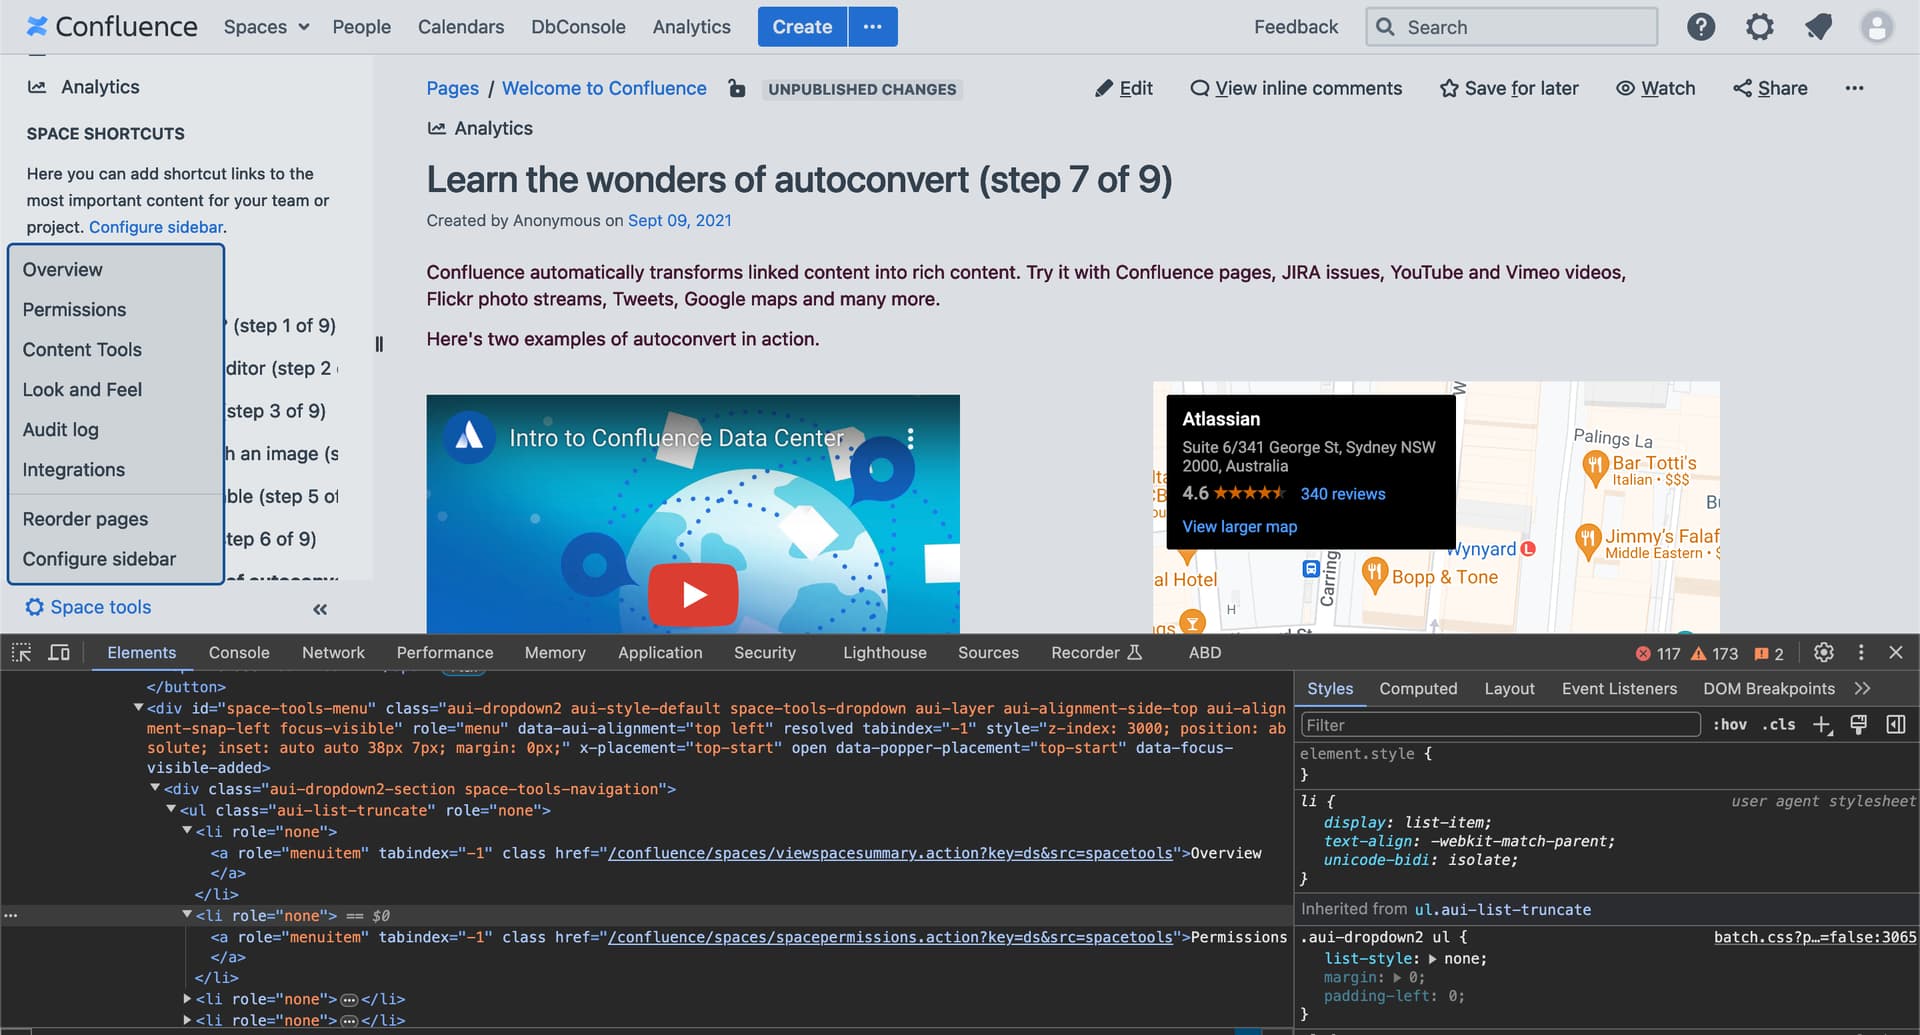Focus the Styles filter input
The image size is (1920, 1035).
(1500, 725)
